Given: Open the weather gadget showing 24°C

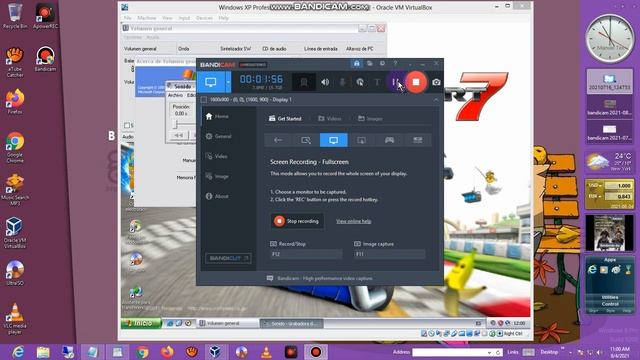Looking at the screenshot, I should 609,162.
